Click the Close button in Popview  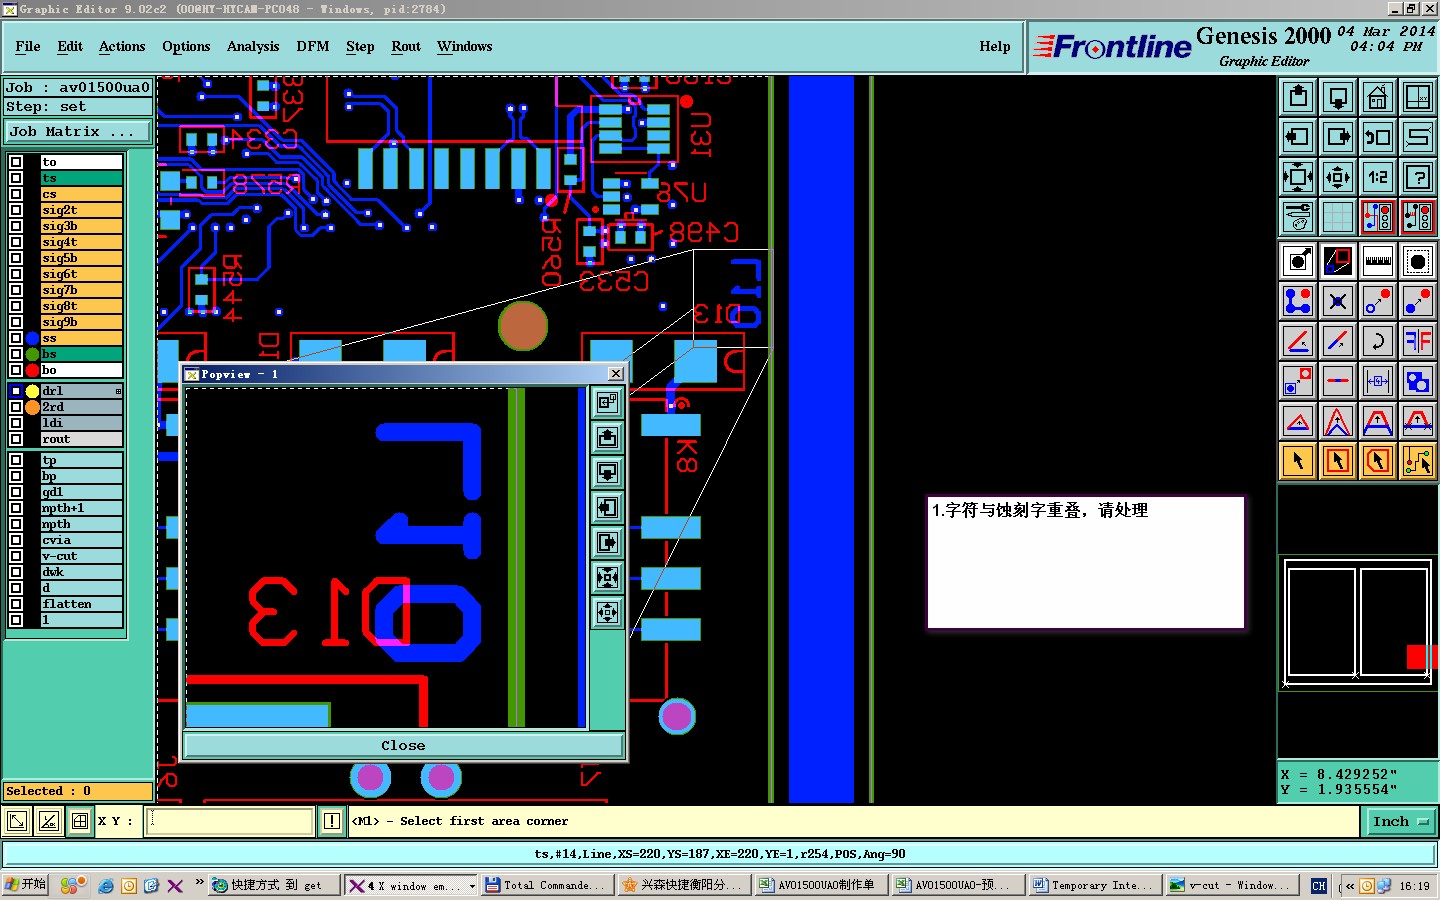403,745
